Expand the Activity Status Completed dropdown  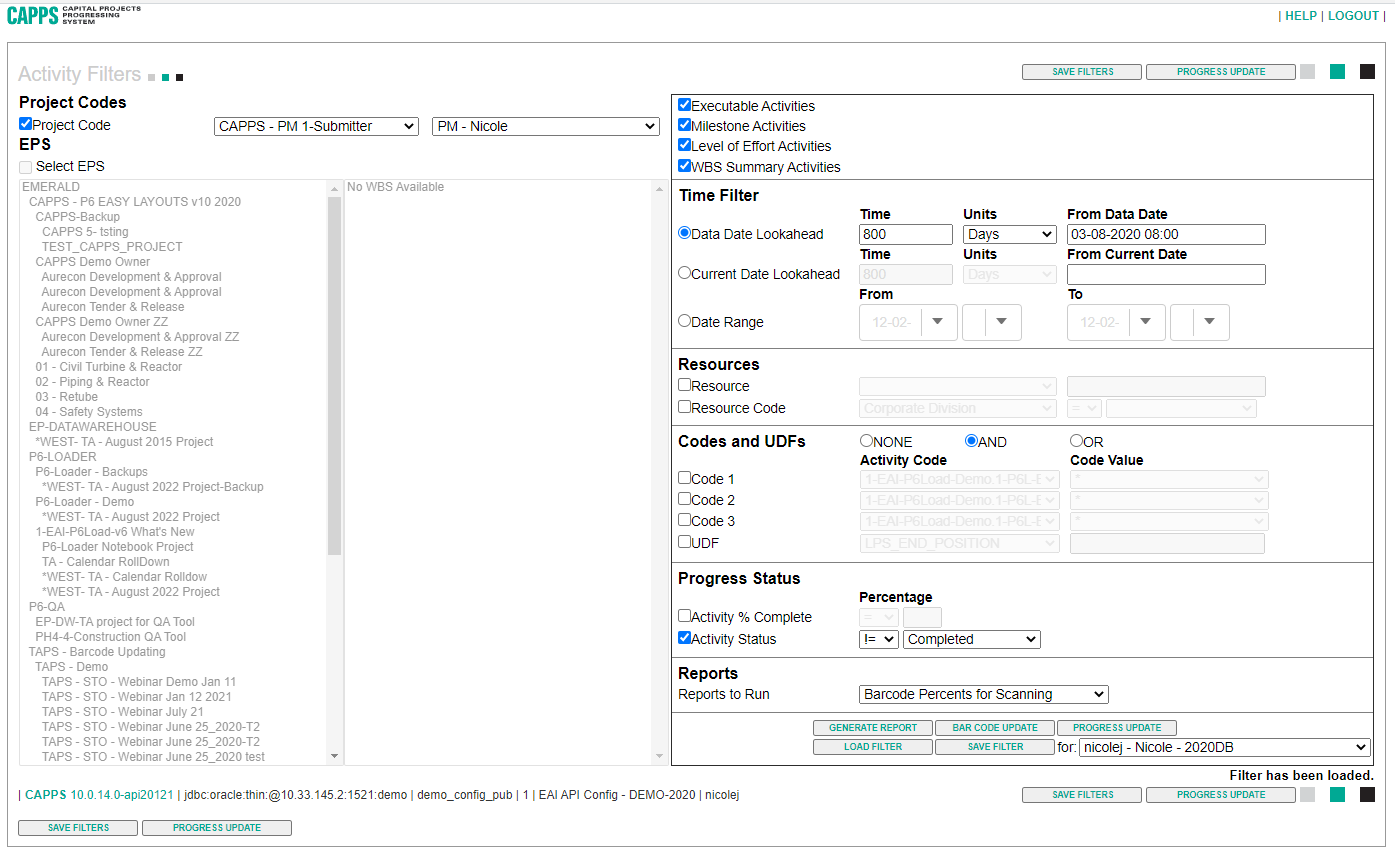[x=971, y=639]
